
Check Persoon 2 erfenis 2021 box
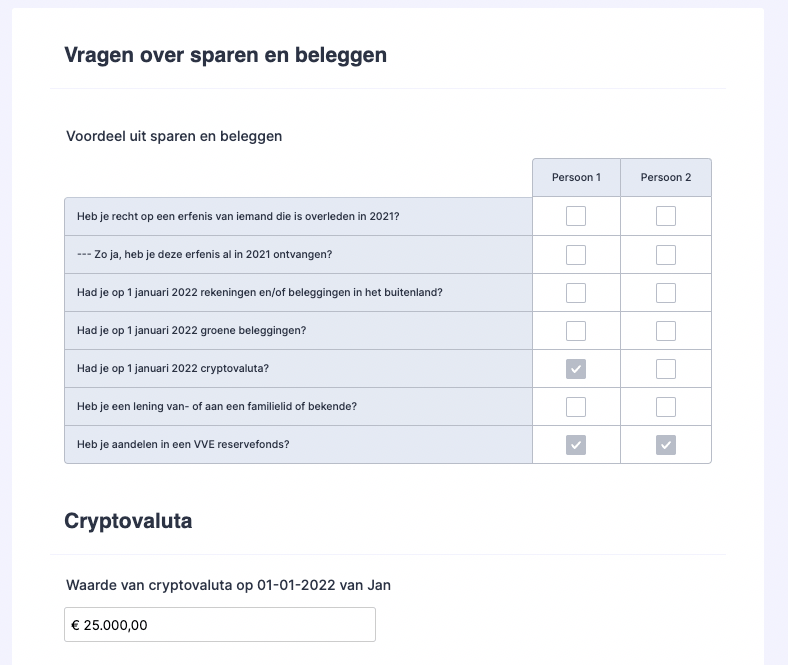coord(666,216)
